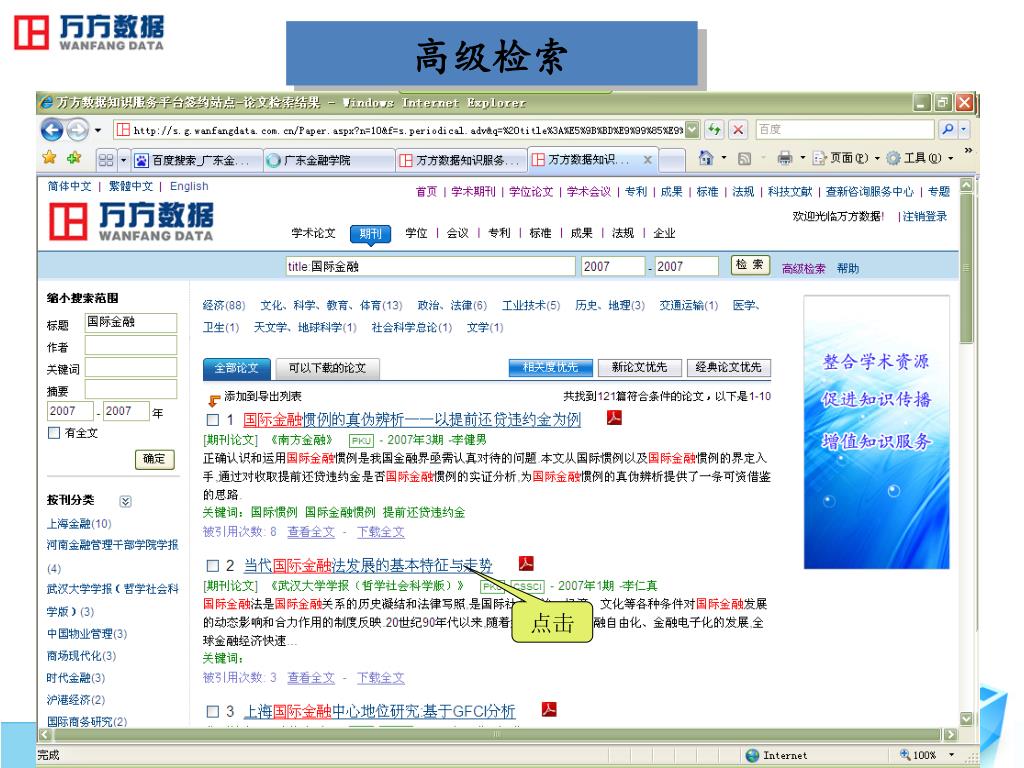This screenshot has width=1024, height=768.
Task: Click the Print icon in command bar
Action: tap(785, 157)
